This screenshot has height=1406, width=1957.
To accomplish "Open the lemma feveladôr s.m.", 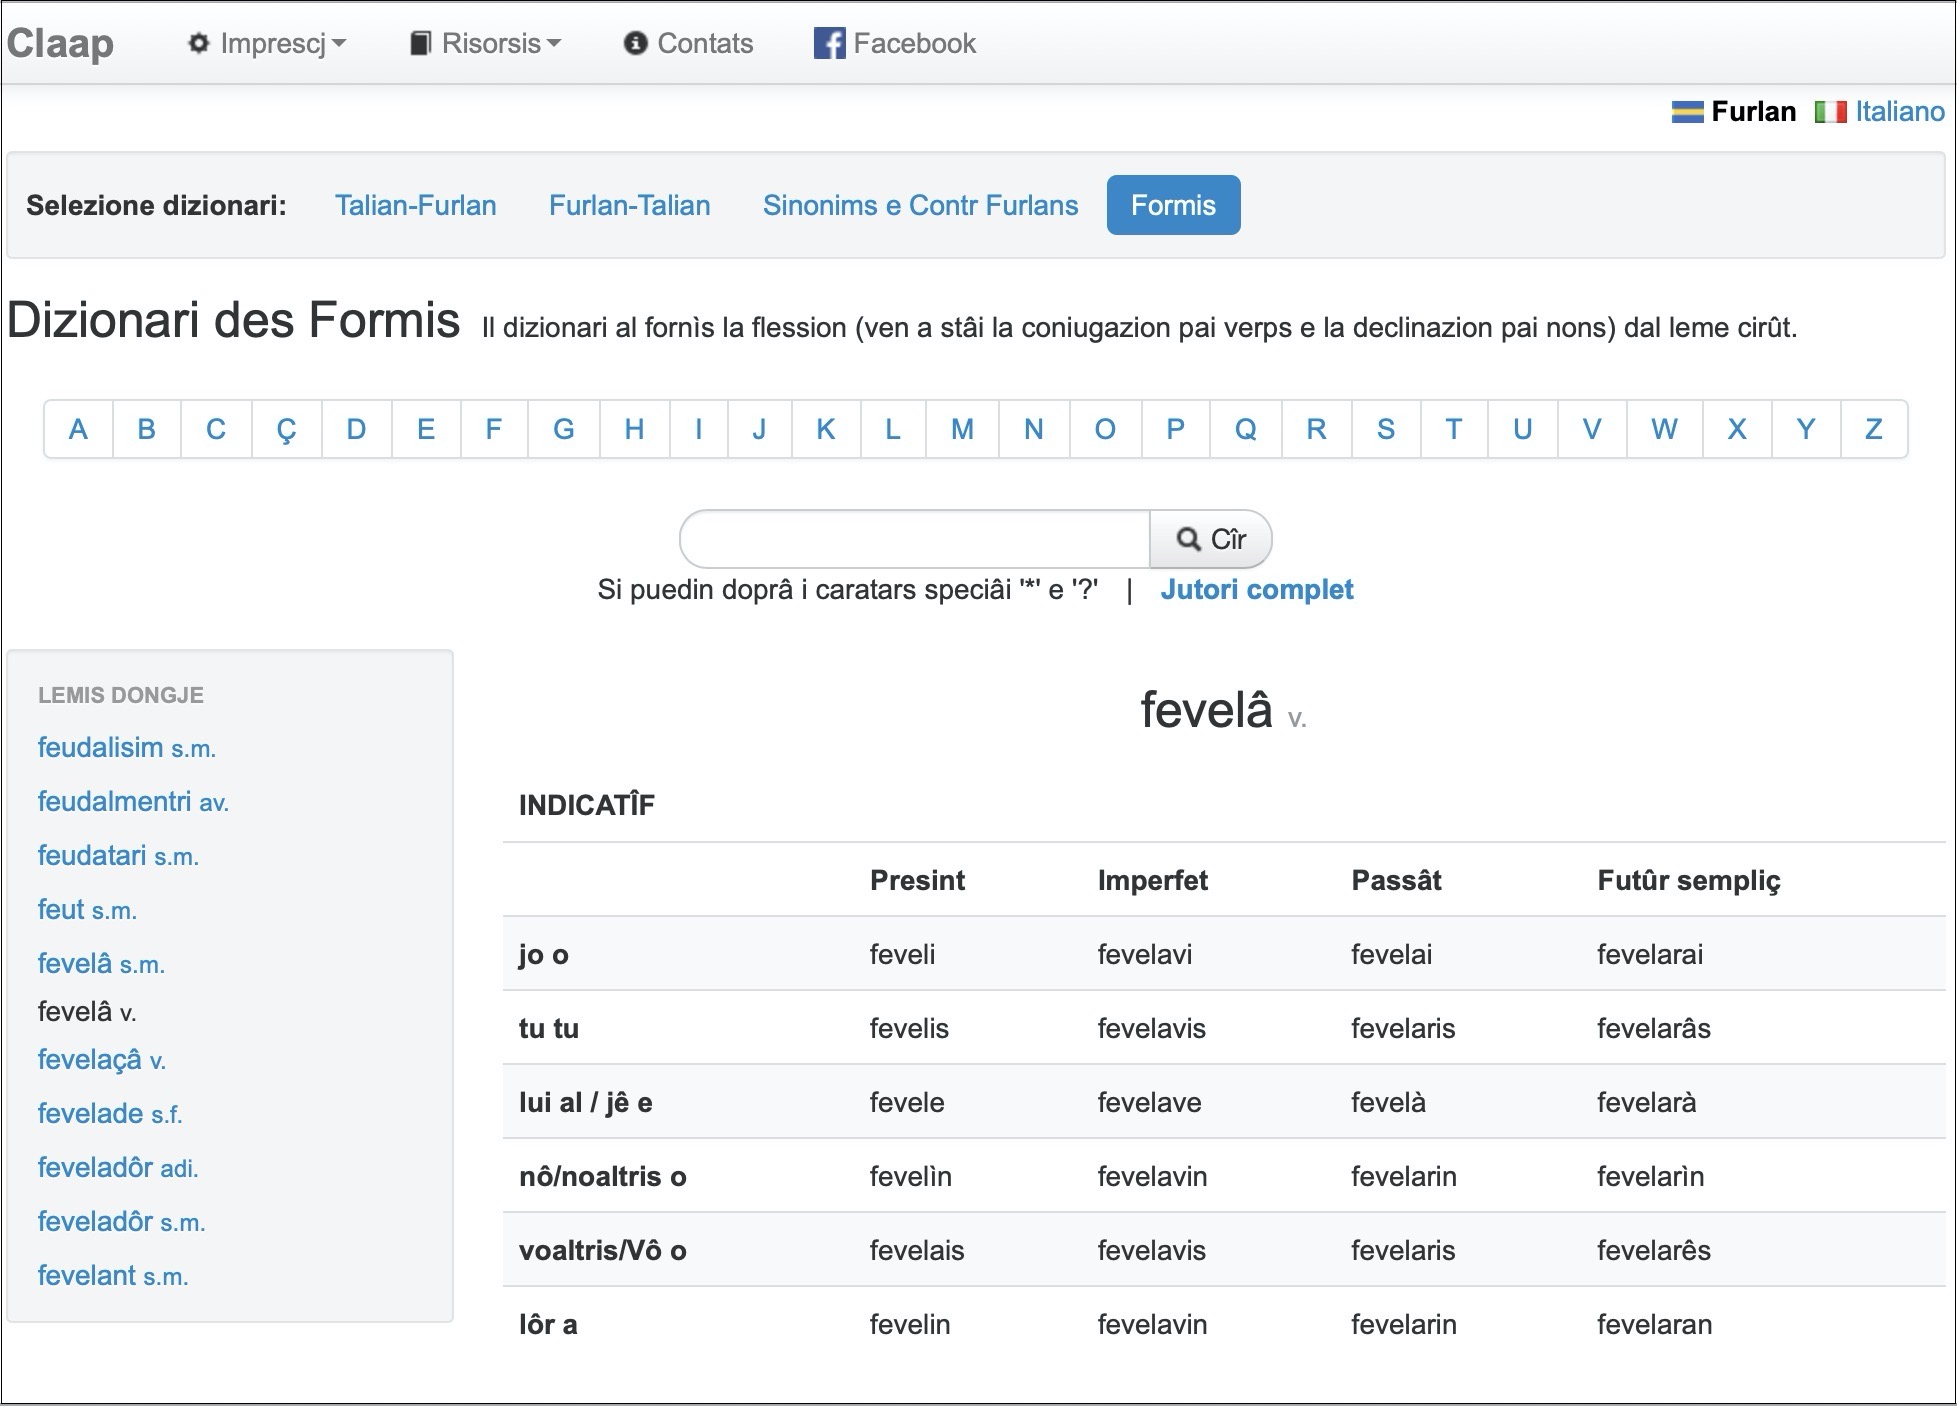I will [121, 1221].
